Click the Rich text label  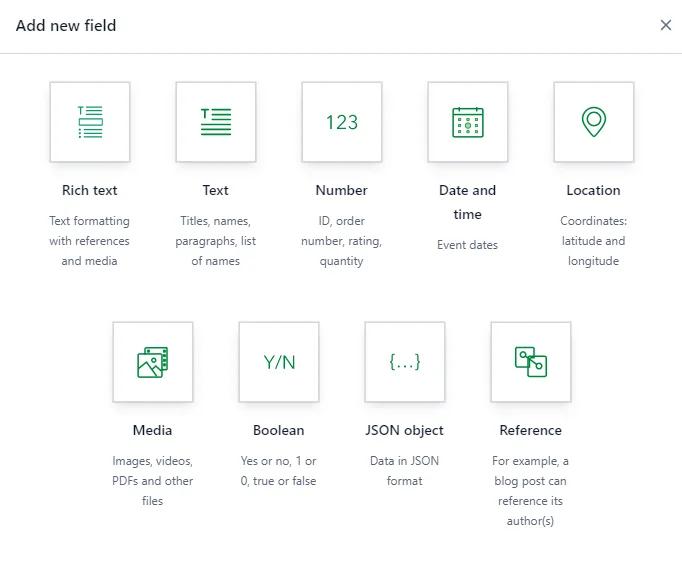tap(90, 190)
